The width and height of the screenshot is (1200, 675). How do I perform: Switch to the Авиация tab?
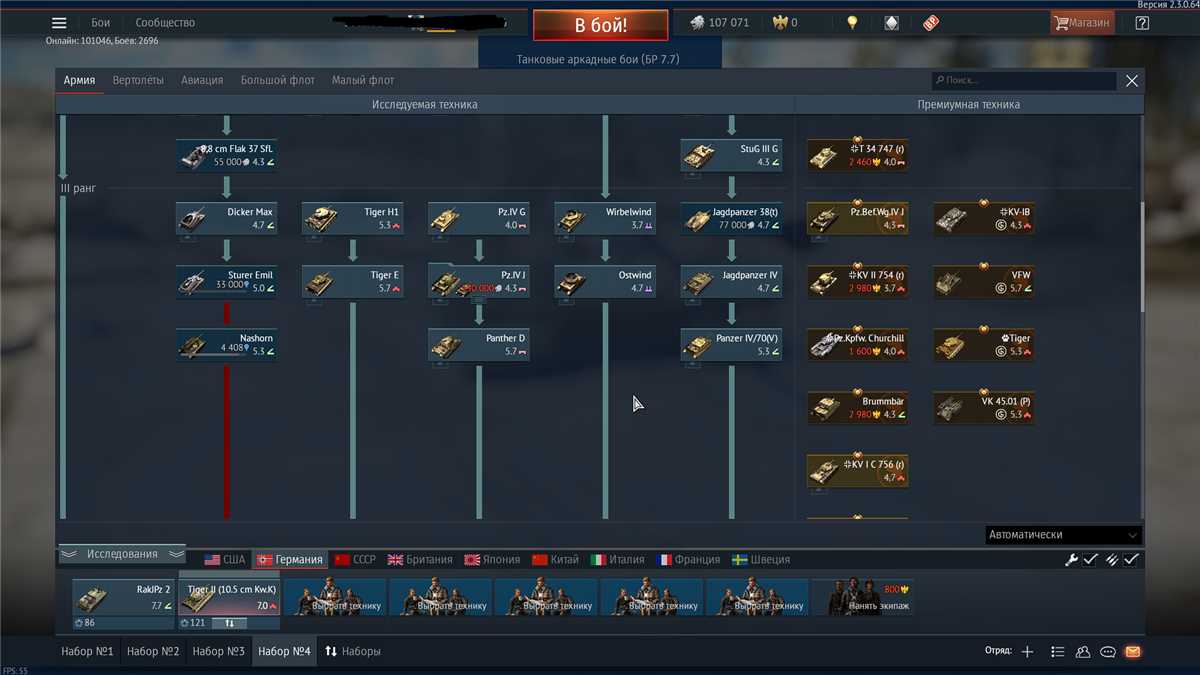click(x=202, y=80)
